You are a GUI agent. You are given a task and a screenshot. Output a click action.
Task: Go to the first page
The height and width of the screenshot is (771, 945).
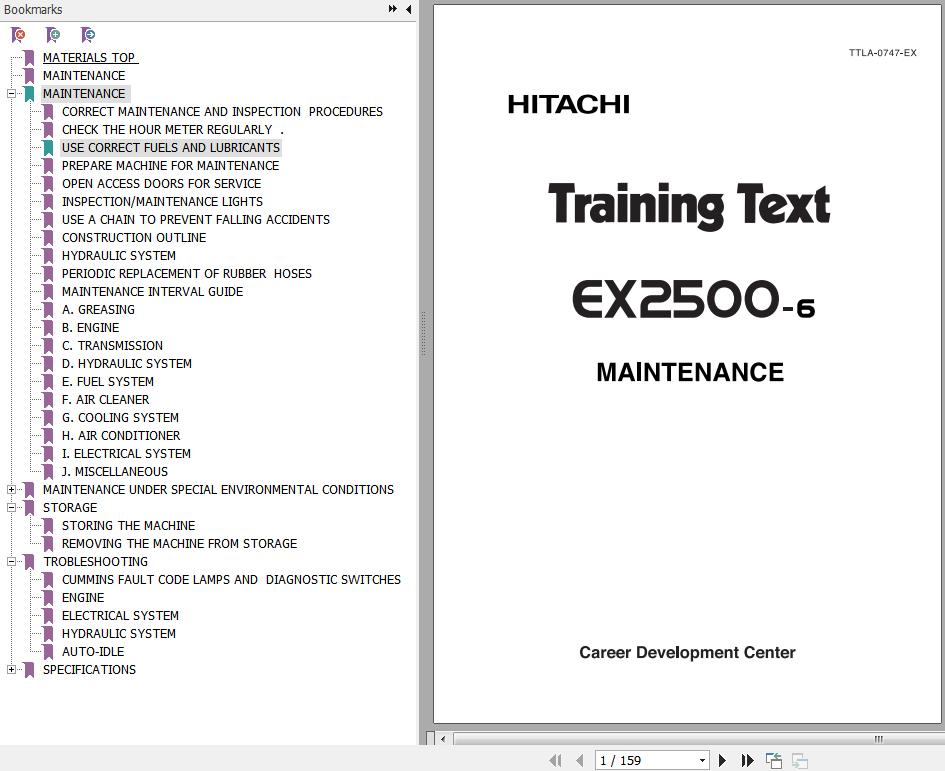click(x=555, y=760)
